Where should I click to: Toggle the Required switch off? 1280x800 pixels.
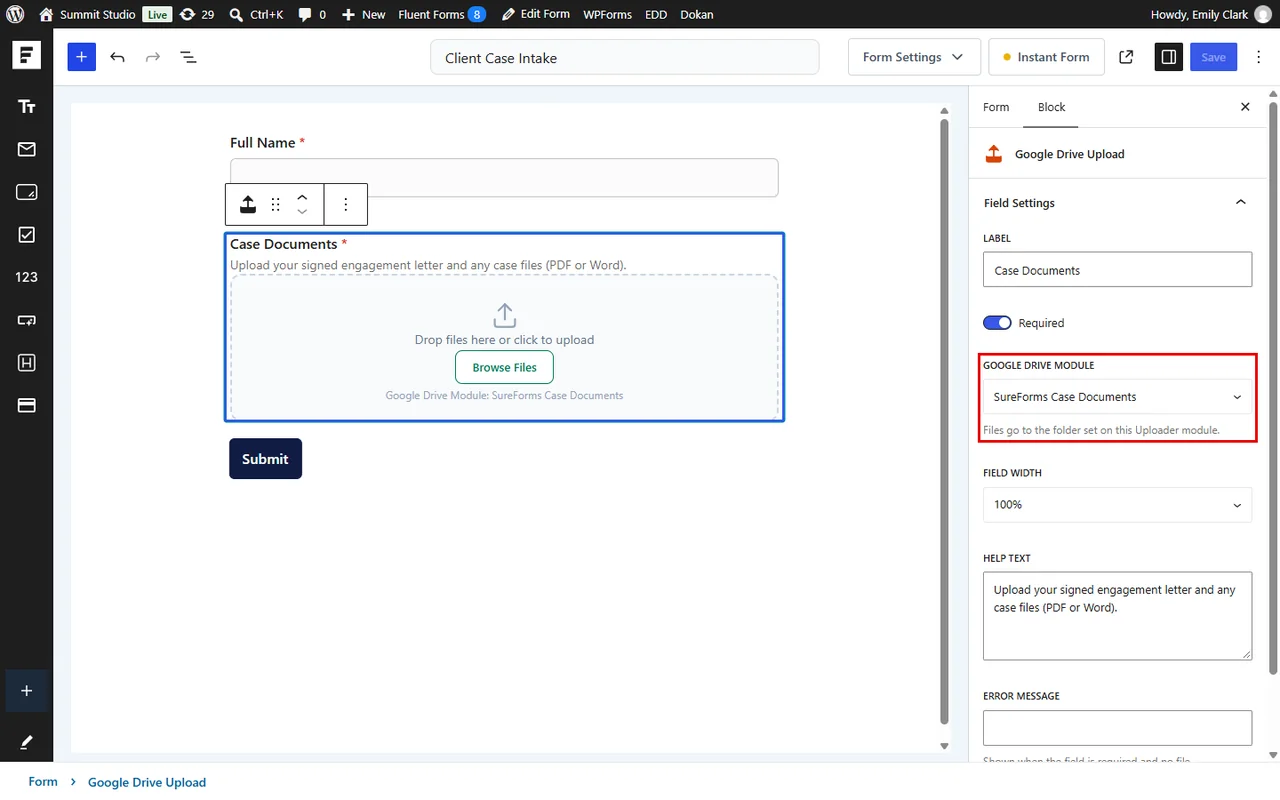(x=997, y=323)
